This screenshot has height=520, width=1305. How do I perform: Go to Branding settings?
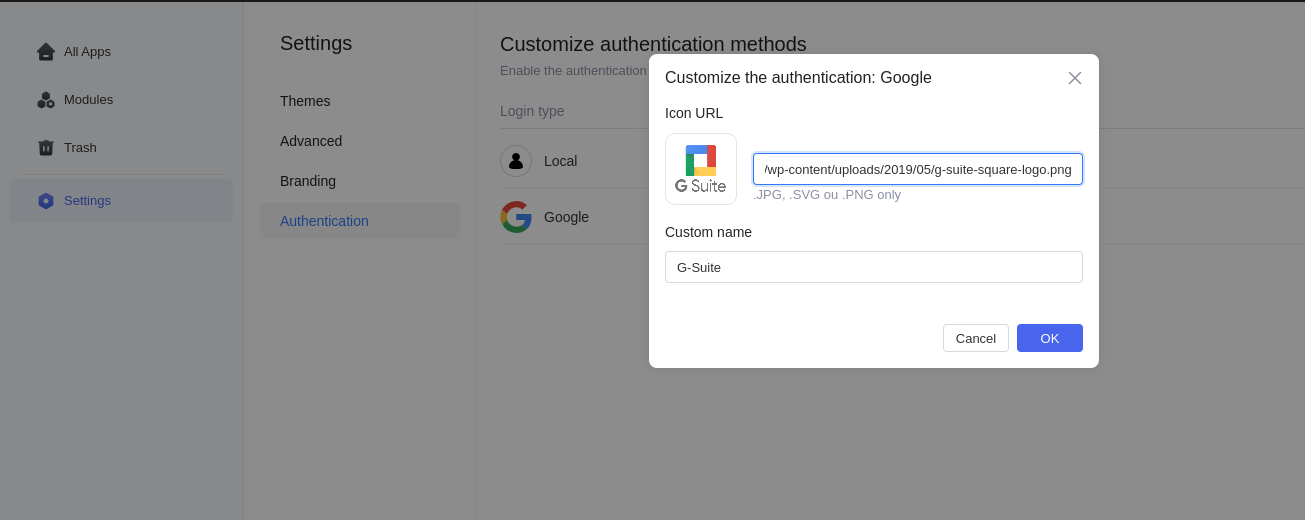coord(308,181)
